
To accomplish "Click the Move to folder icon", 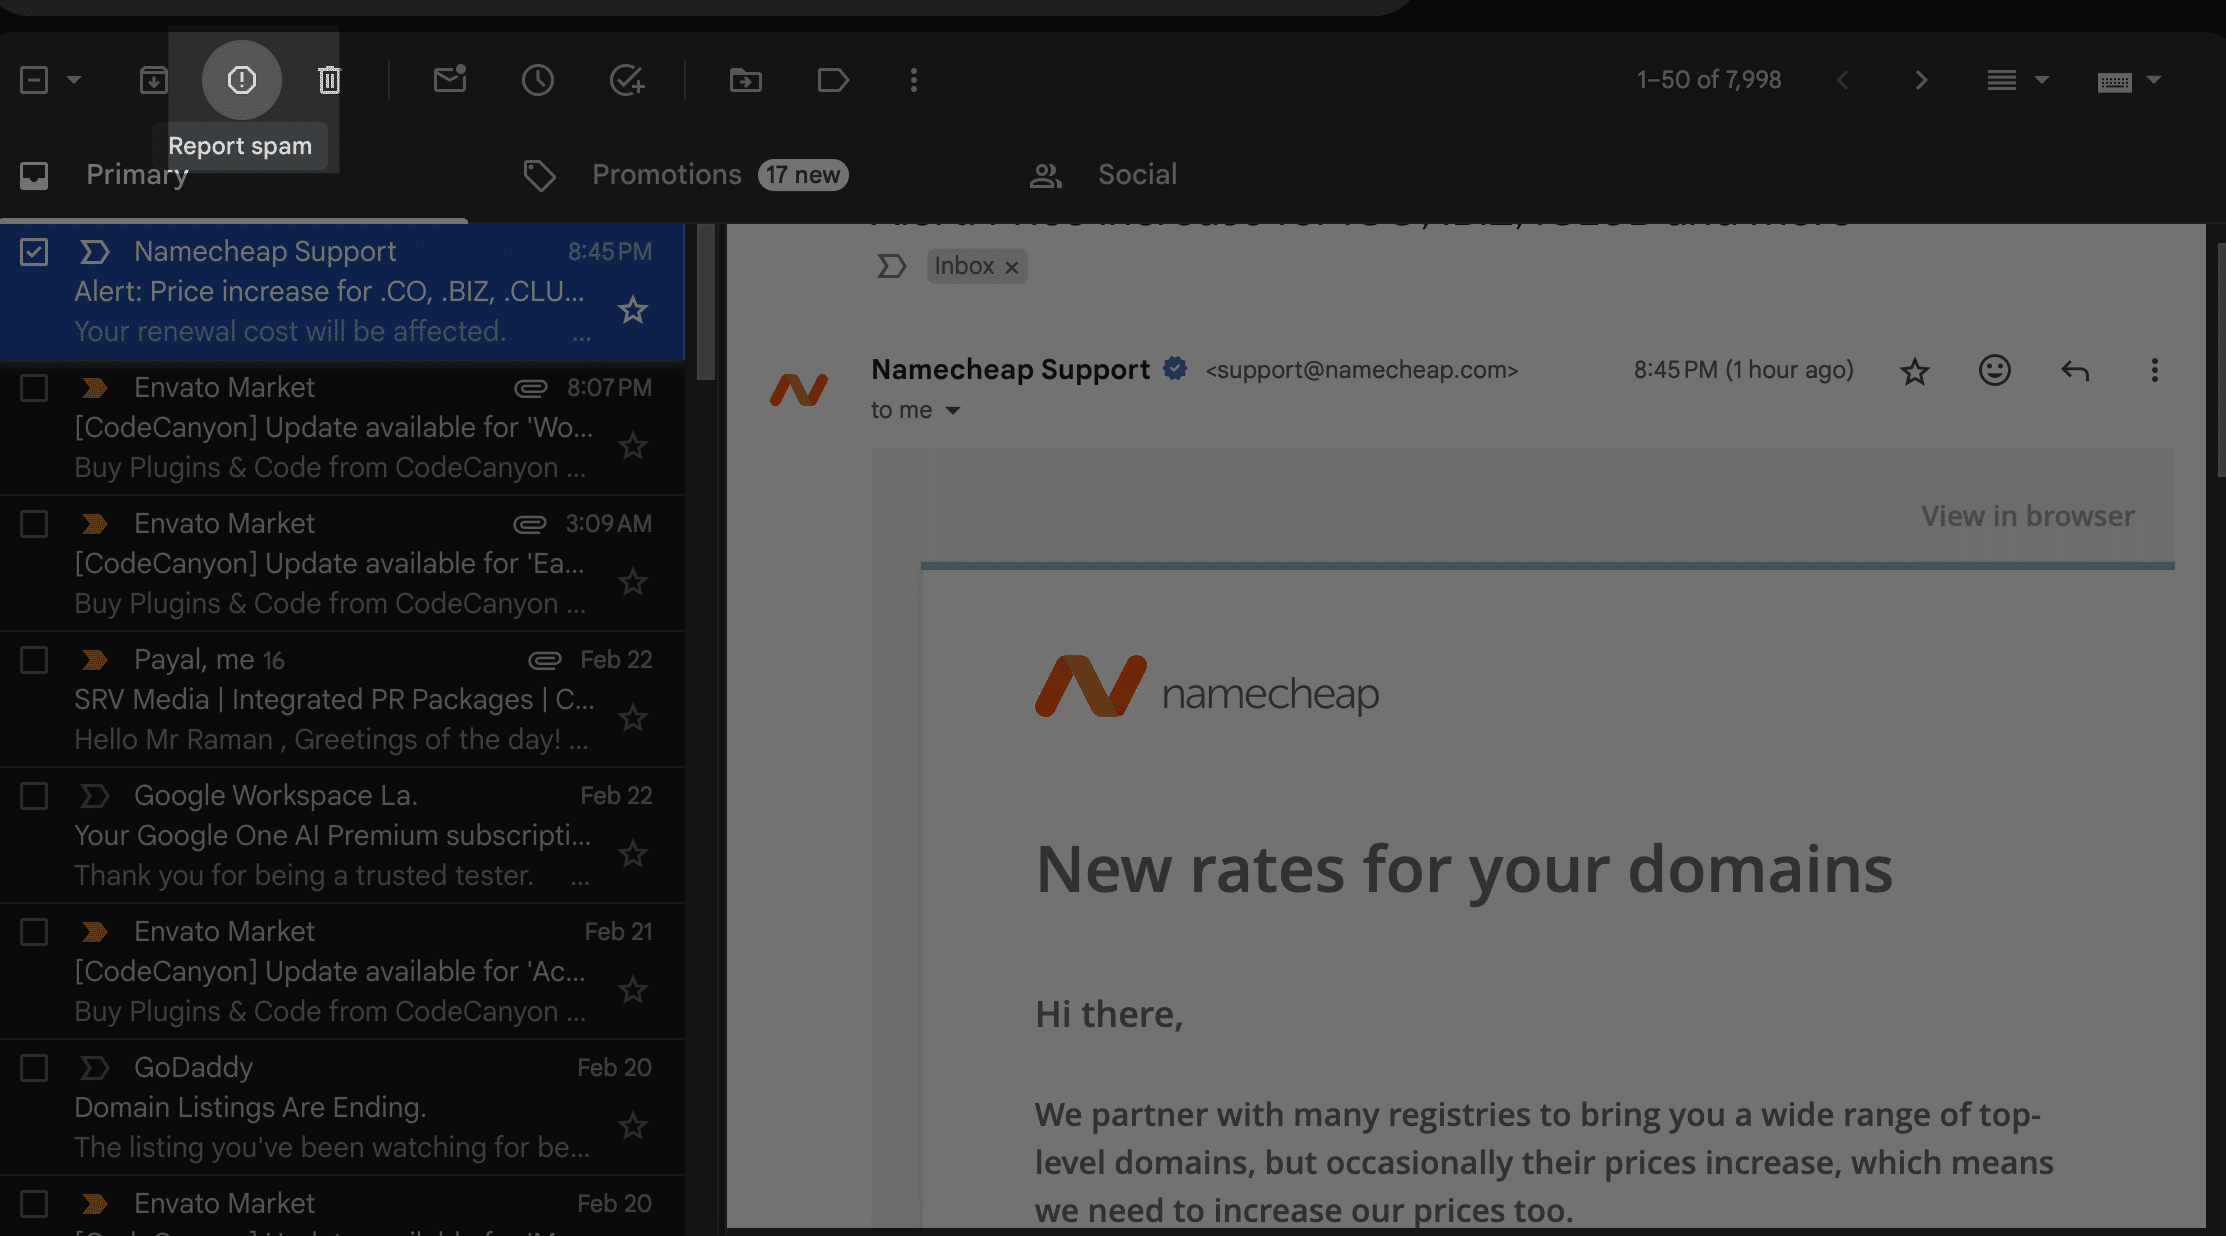I will 746,79.
